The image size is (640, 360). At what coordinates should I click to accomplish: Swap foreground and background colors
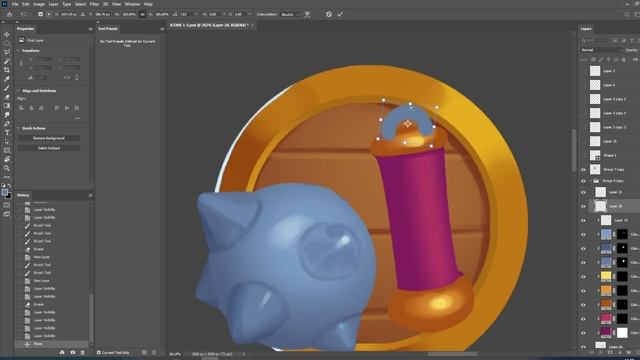(x=9, y=185)
